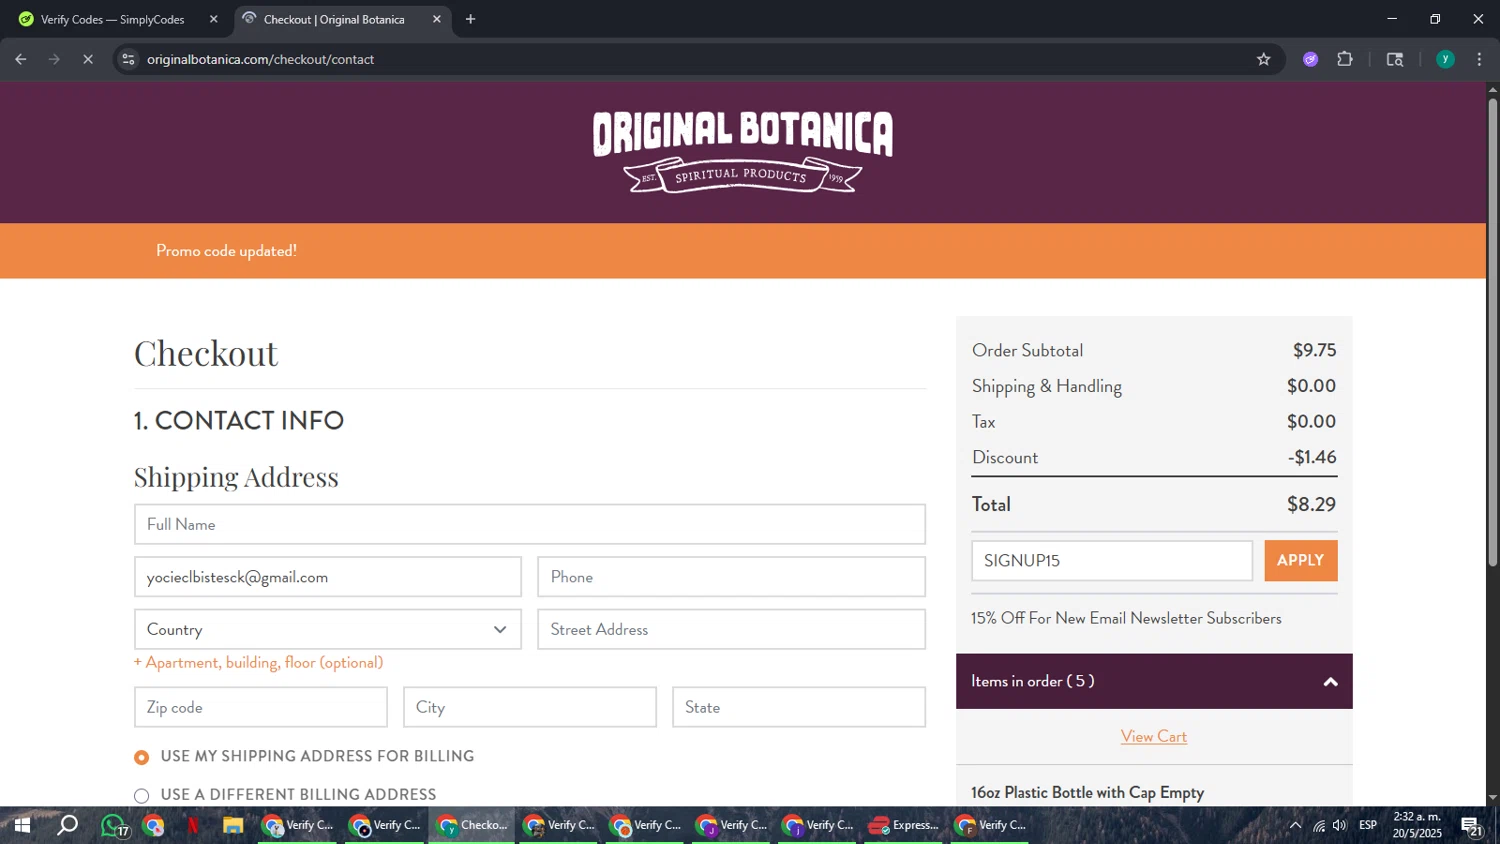The image size is (1500, 844).
Task: Open the notification center icon
Action: click(x=1472, y=825)
